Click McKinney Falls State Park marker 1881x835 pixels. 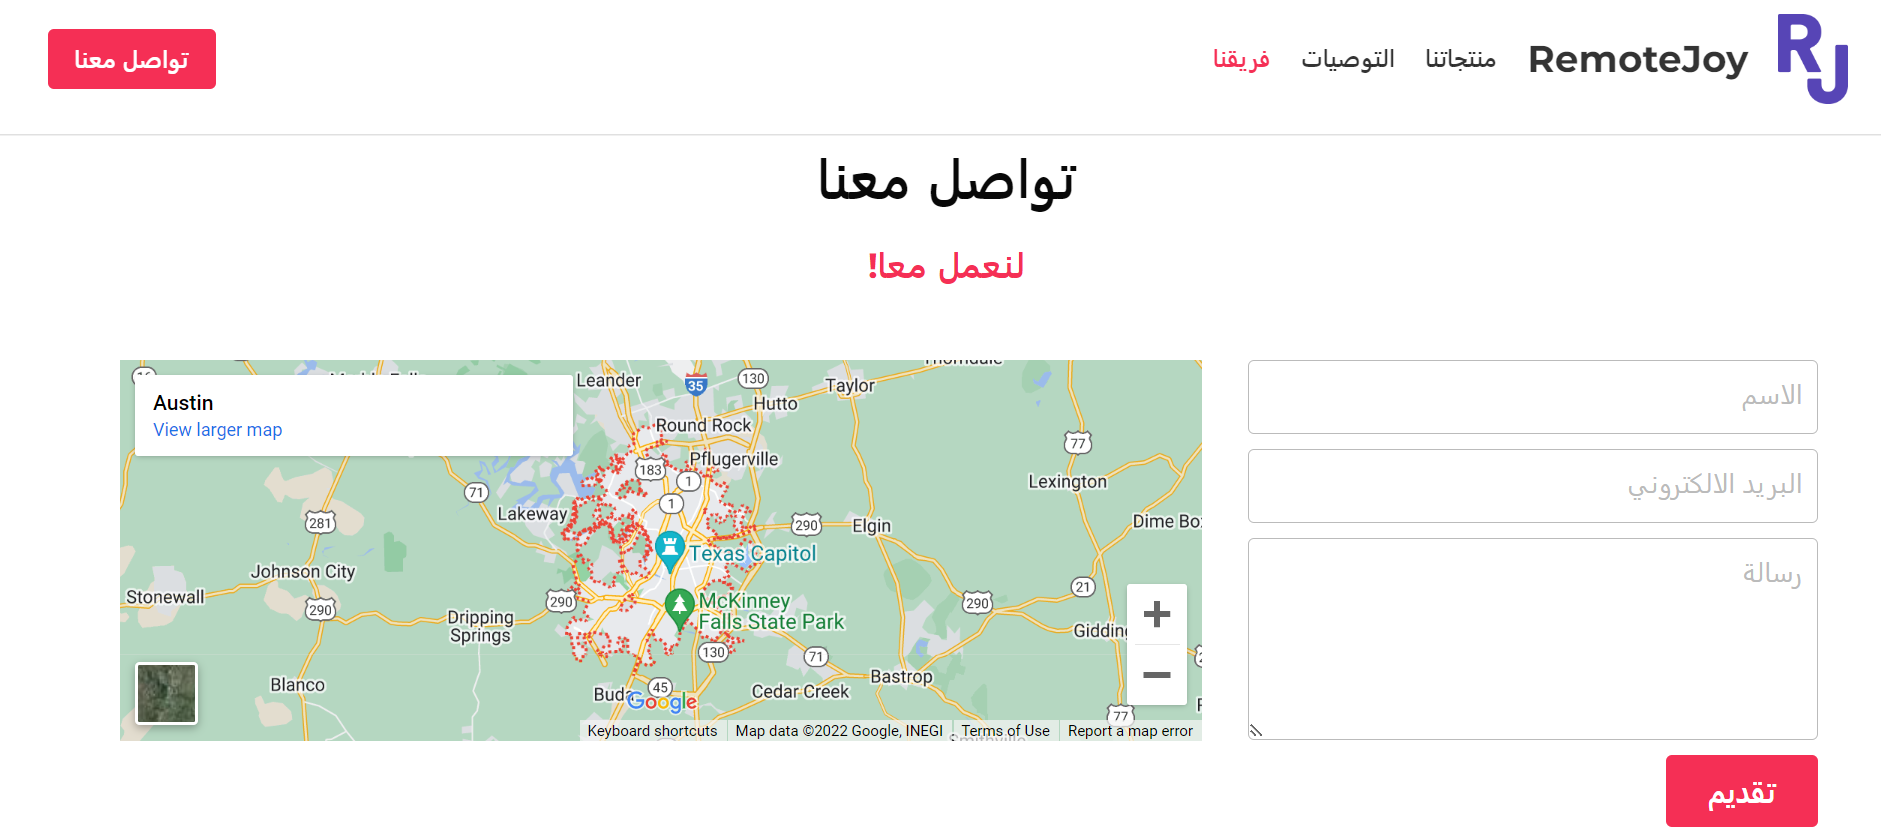[680, 609]
